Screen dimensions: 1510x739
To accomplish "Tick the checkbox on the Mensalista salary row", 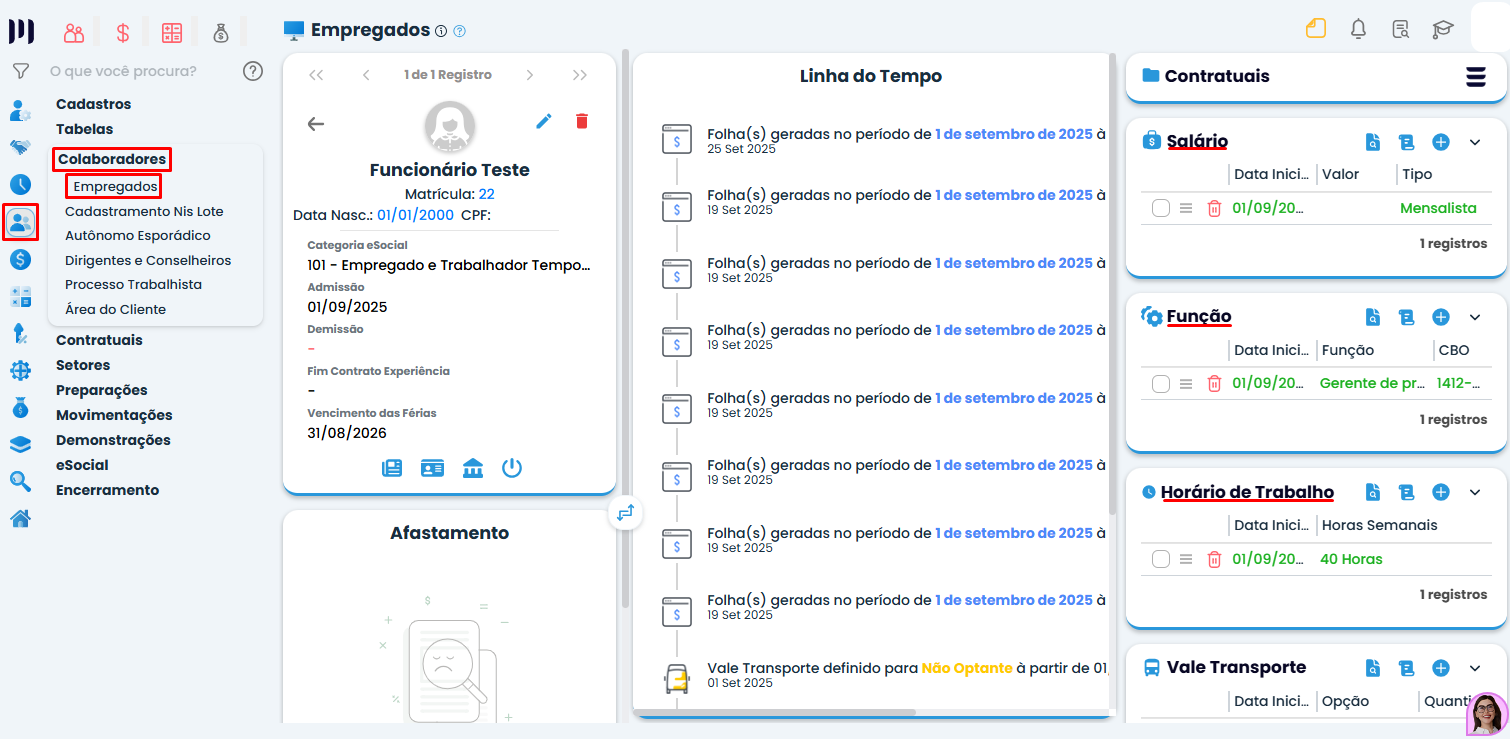I will point(1160,208).
